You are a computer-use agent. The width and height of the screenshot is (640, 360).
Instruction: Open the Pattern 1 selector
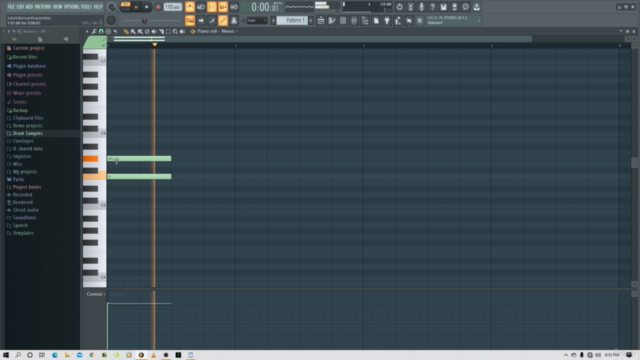[x=292, y=20]
